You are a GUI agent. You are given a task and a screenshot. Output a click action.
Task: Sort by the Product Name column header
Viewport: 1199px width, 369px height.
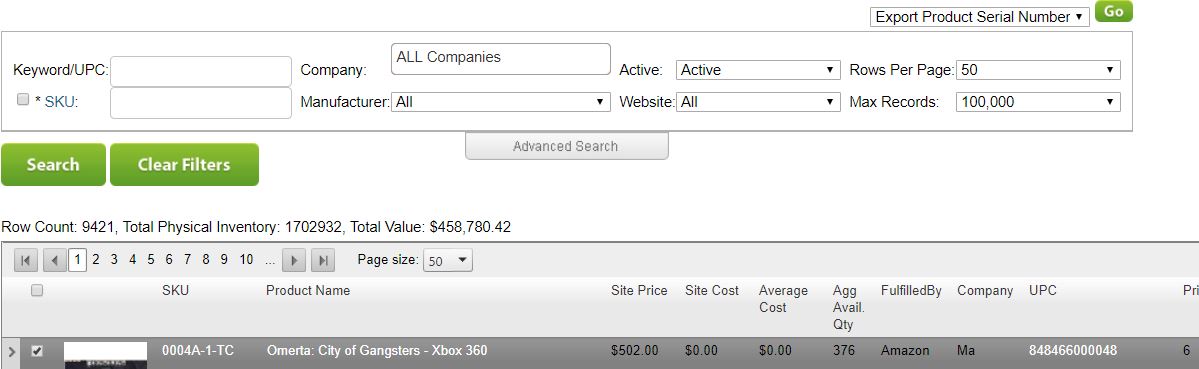pyautogui.click(x=308, y=290)
